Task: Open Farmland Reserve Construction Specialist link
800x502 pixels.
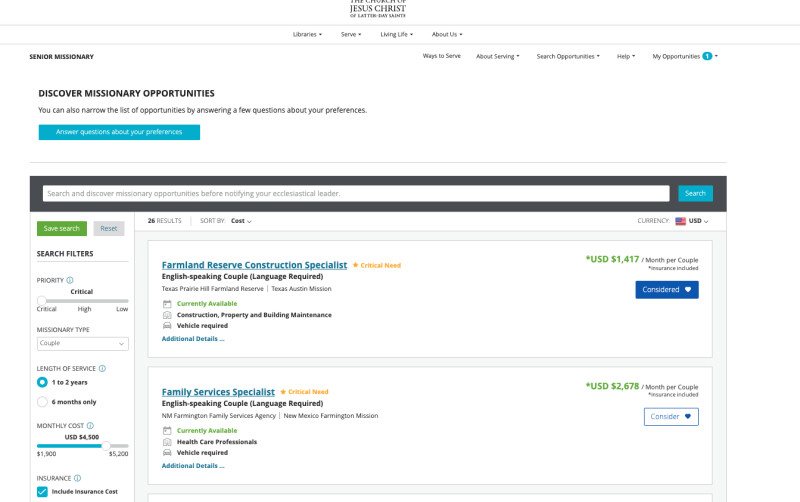Action: tap(254, 265)
